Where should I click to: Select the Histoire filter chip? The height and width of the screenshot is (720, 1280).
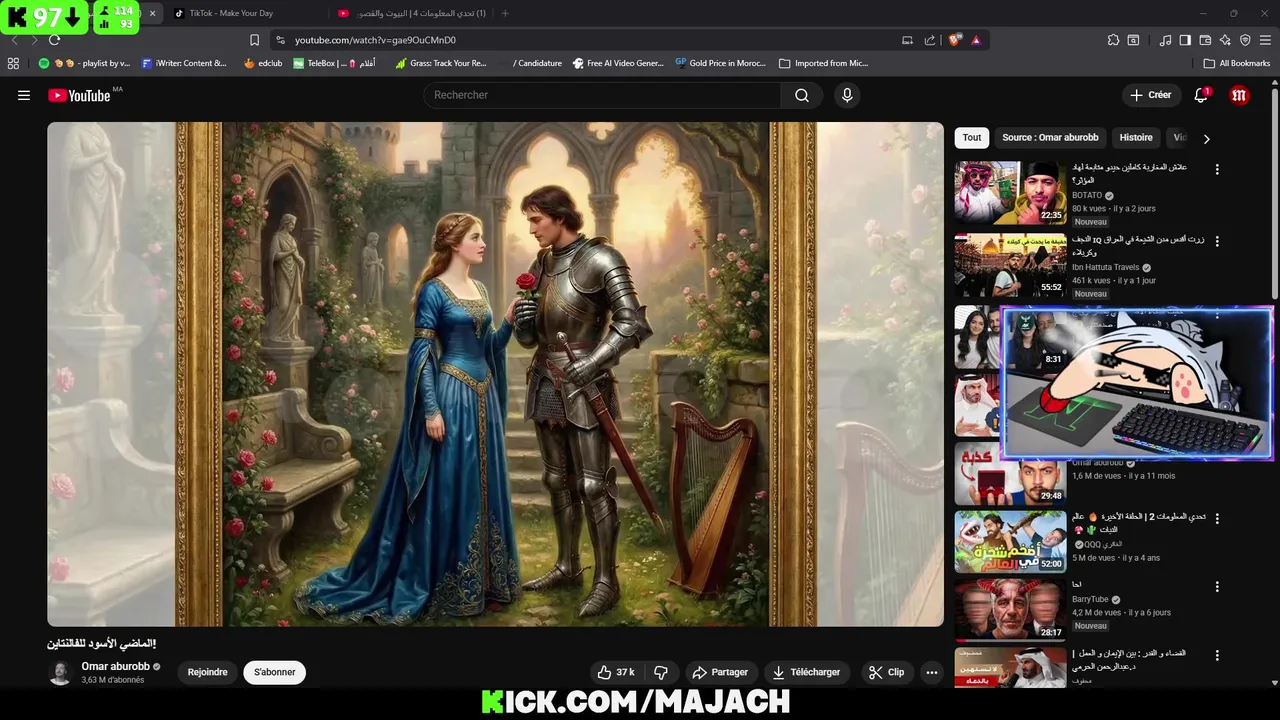pyautogui.click(x=1136, y=137)
